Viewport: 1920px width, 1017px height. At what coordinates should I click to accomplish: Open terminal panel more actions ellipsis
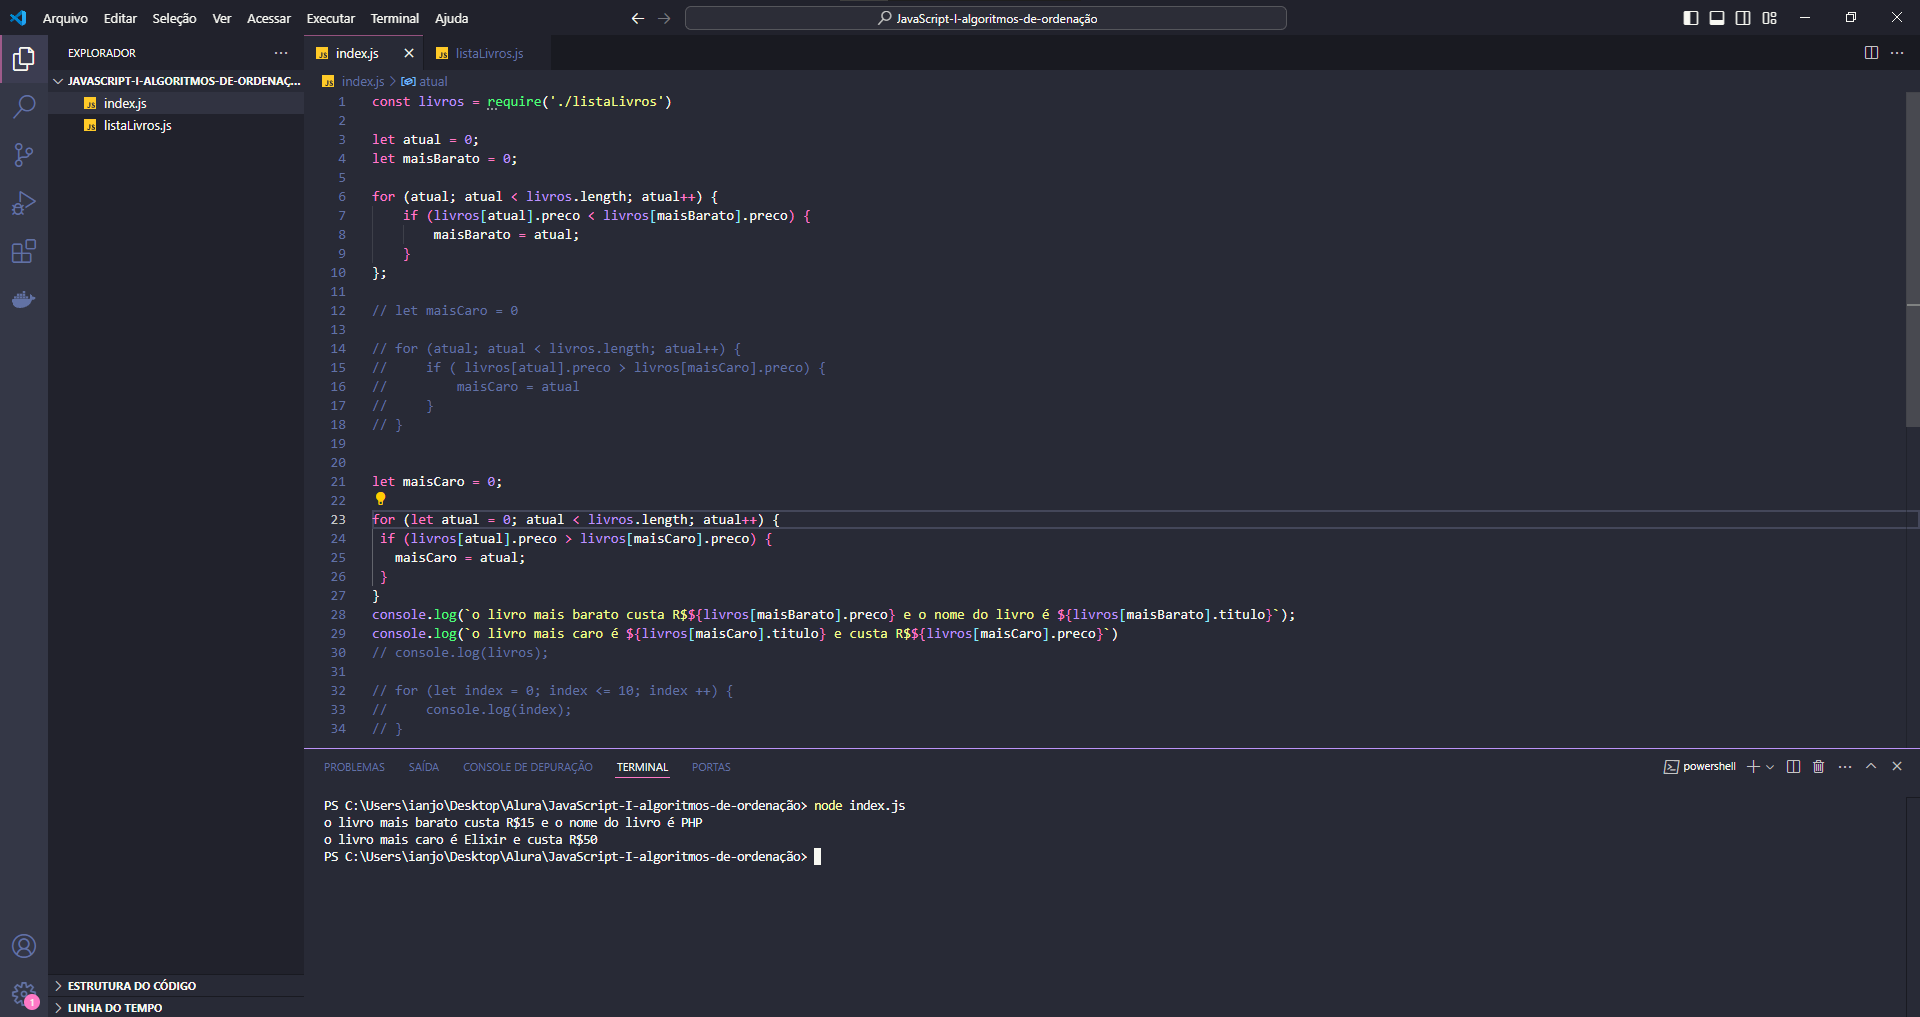coord(1845,767)
